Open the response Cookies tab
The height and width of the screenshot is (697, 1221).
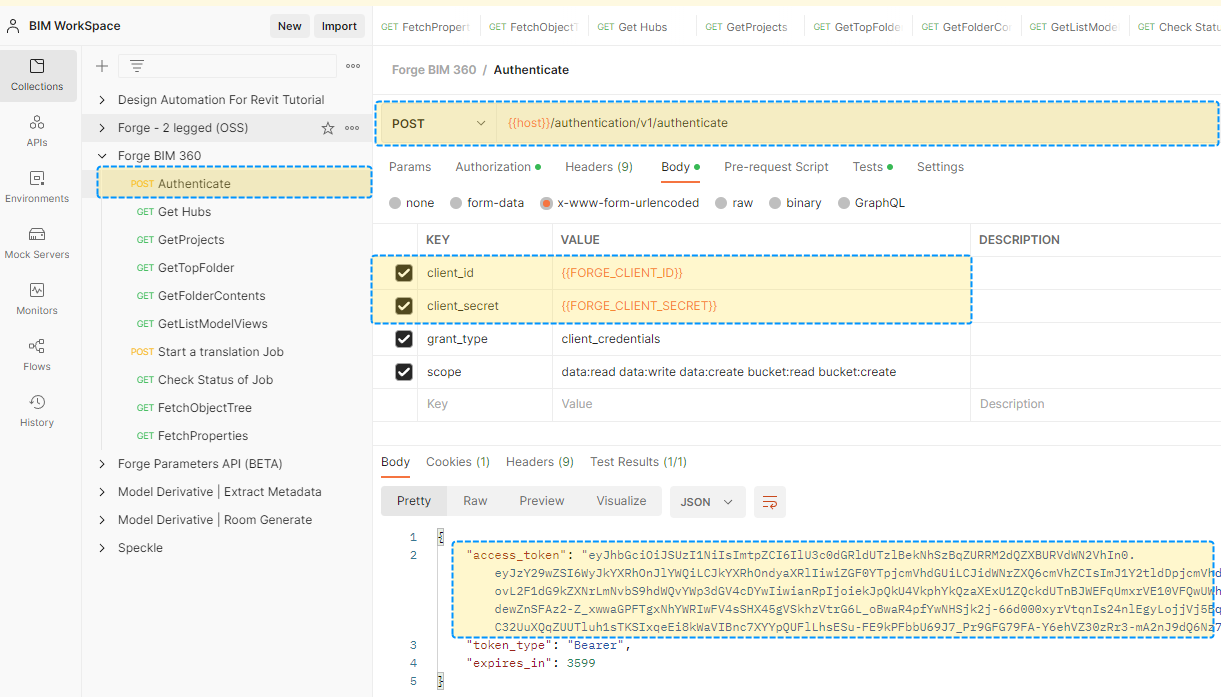pyautogui.click(x=457, y=462)
